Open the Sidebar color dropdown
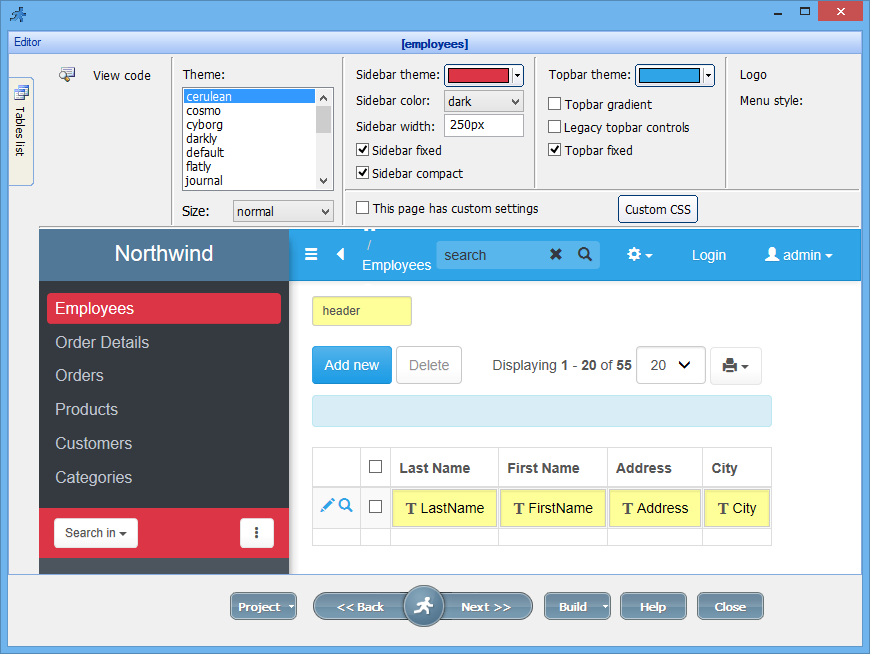 tap(484, 101)
